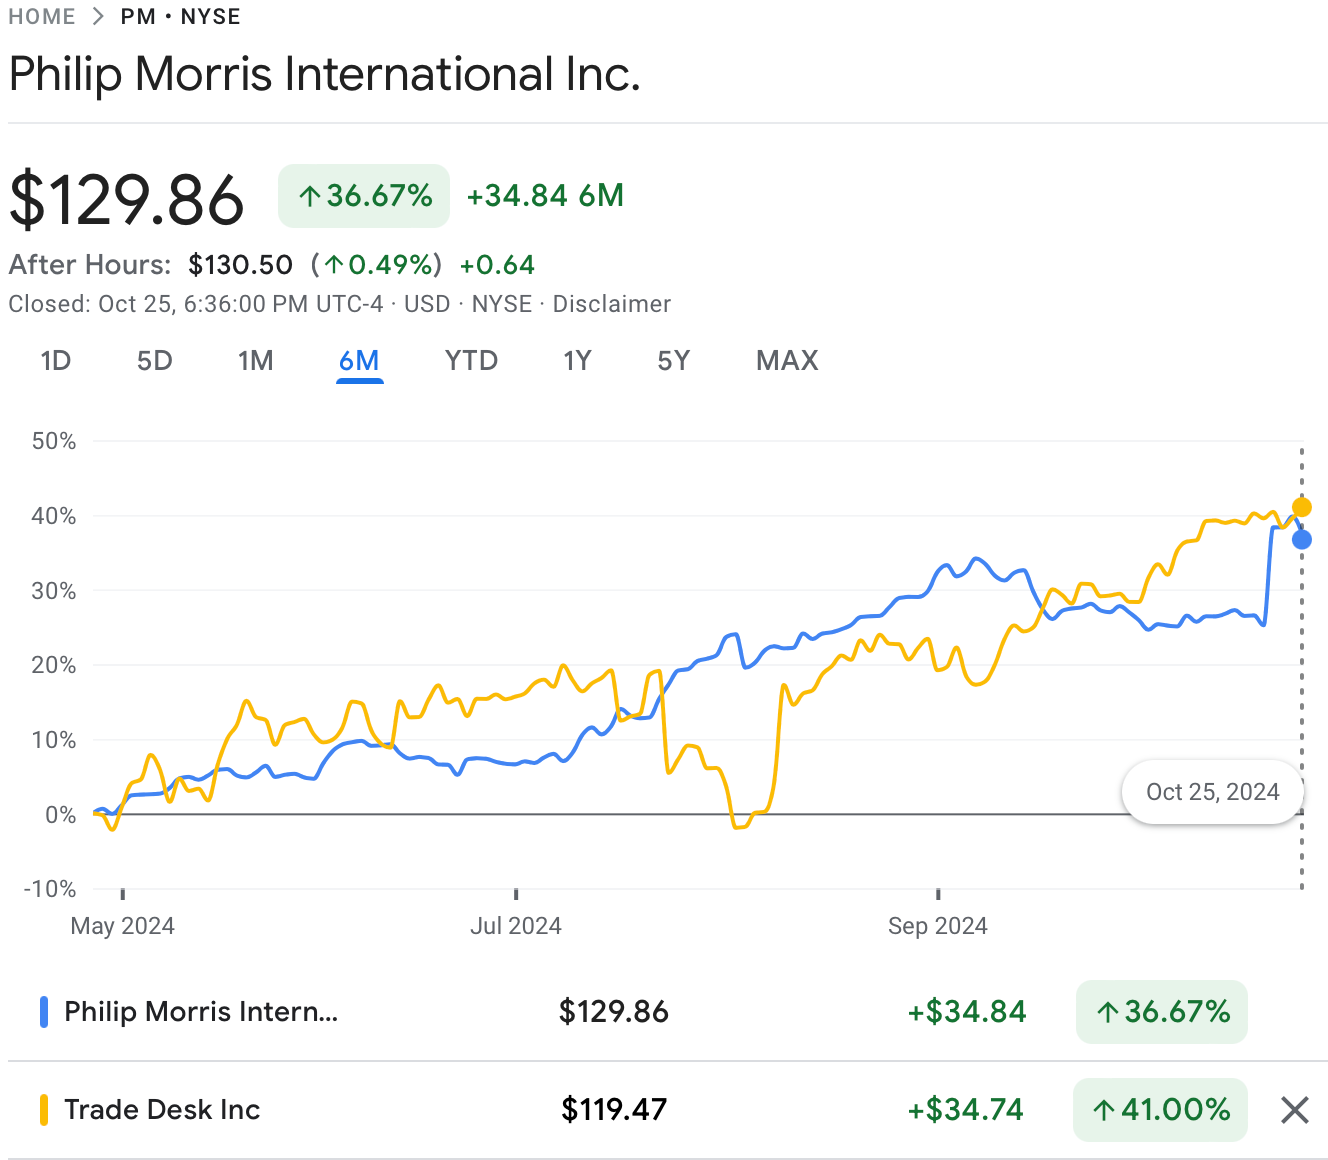Click the after hours 0.49% change
The width and height of the screenshot is (1328, 1160).
[x=376, y=265]
